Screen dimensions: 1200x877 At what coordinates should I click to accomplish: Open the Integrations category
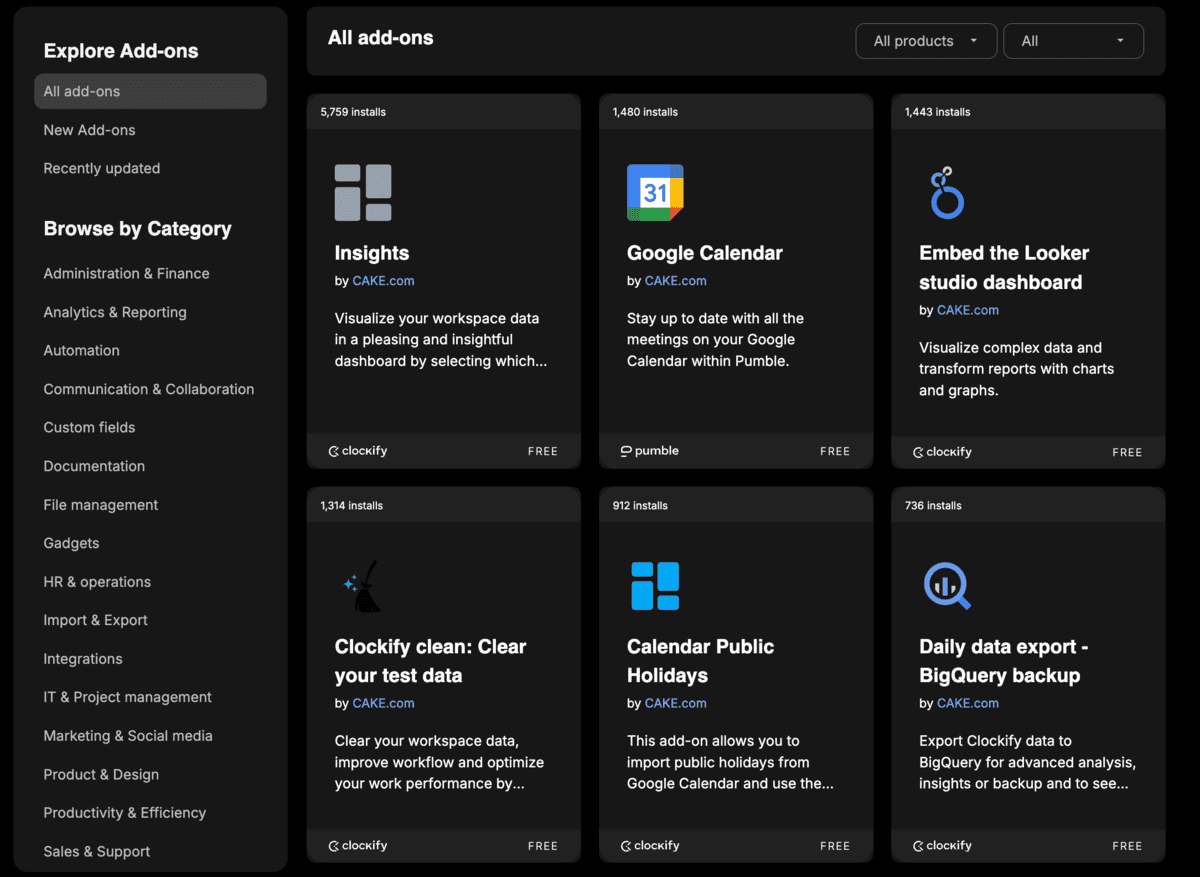point(83,659)
